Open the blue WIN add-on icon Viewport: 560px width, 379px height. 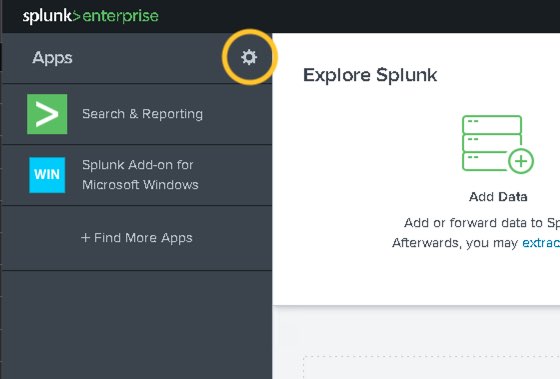(x=47, y=175)
